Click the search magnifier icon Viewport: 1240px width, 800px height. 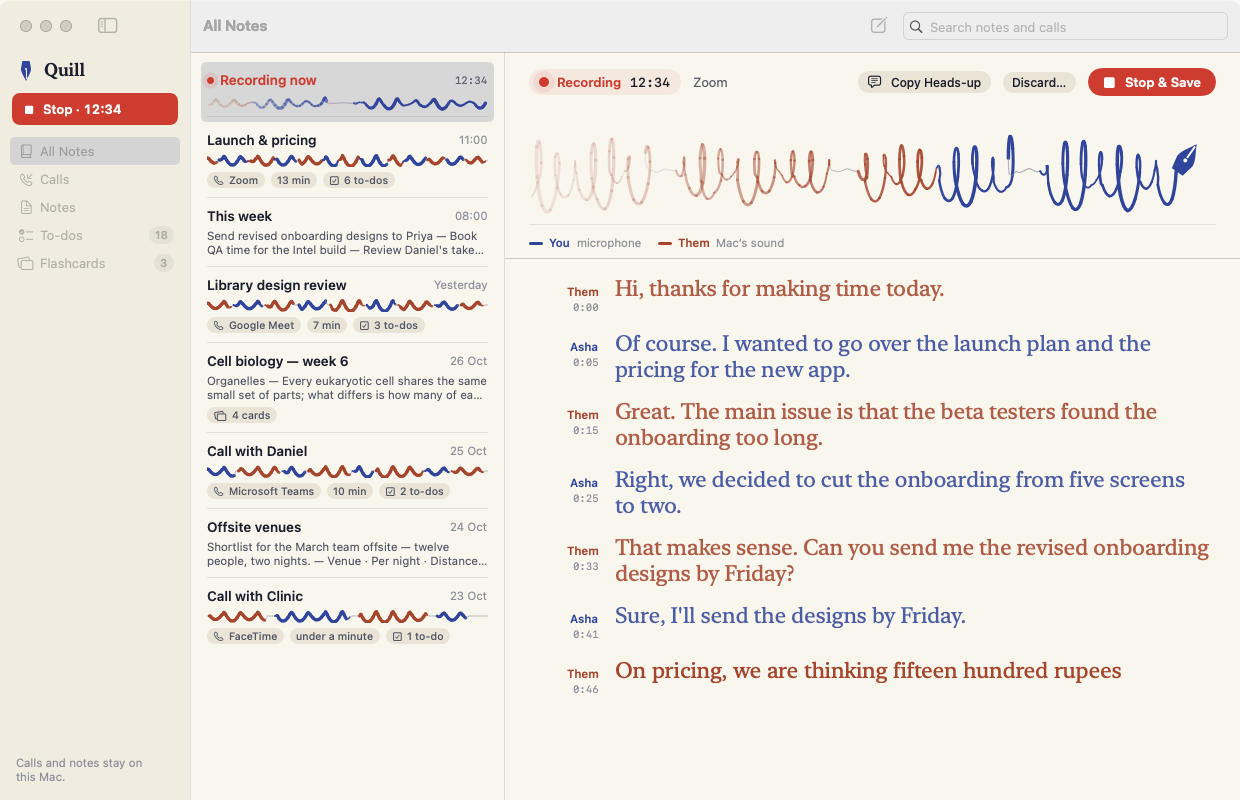(x=916, y=27)
